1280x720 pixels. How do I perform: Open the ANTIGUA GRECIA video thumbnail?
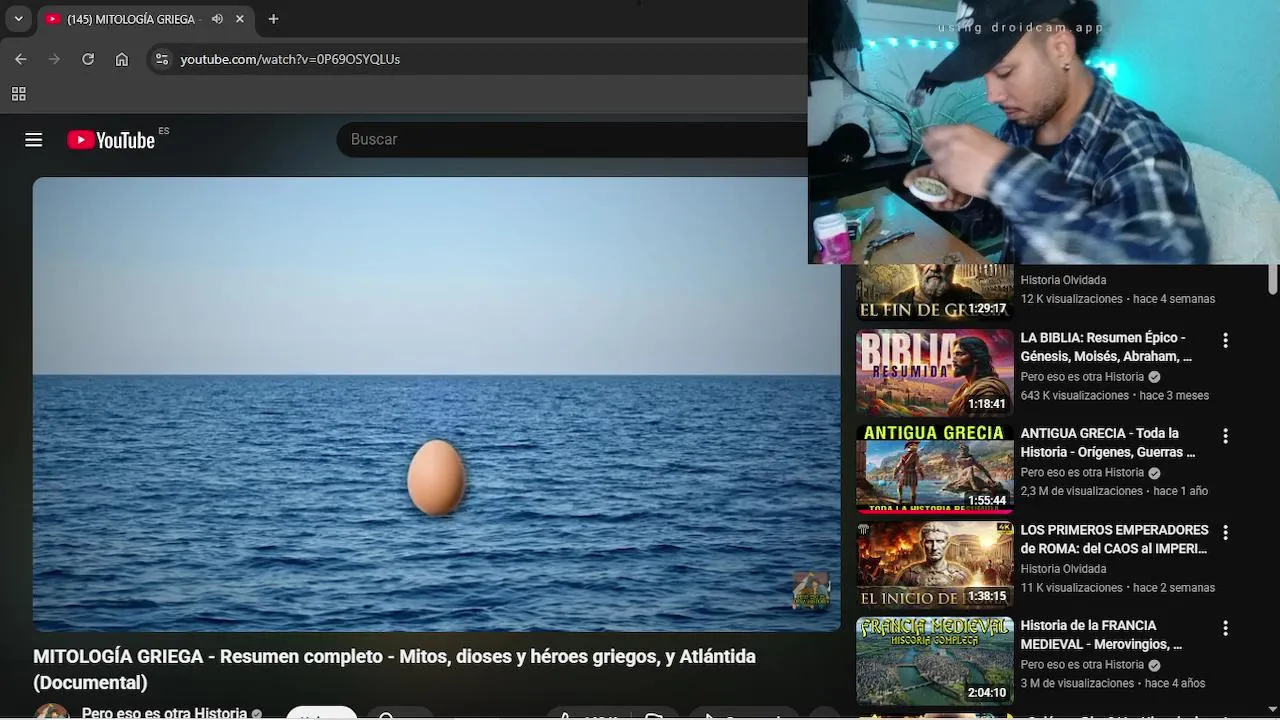(x=934, y=469)
